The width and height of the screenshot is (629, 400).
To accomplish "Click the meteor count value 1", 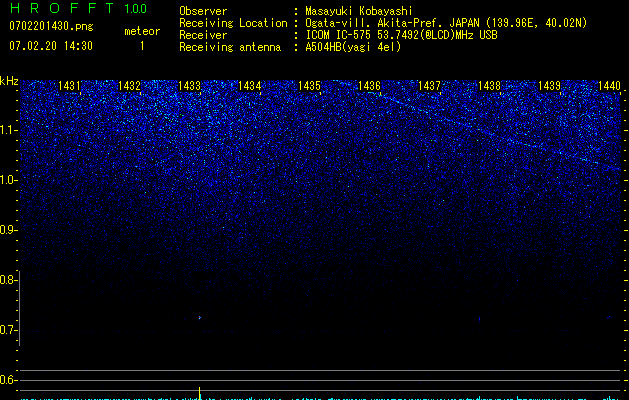I will click(x=142, y=46).
